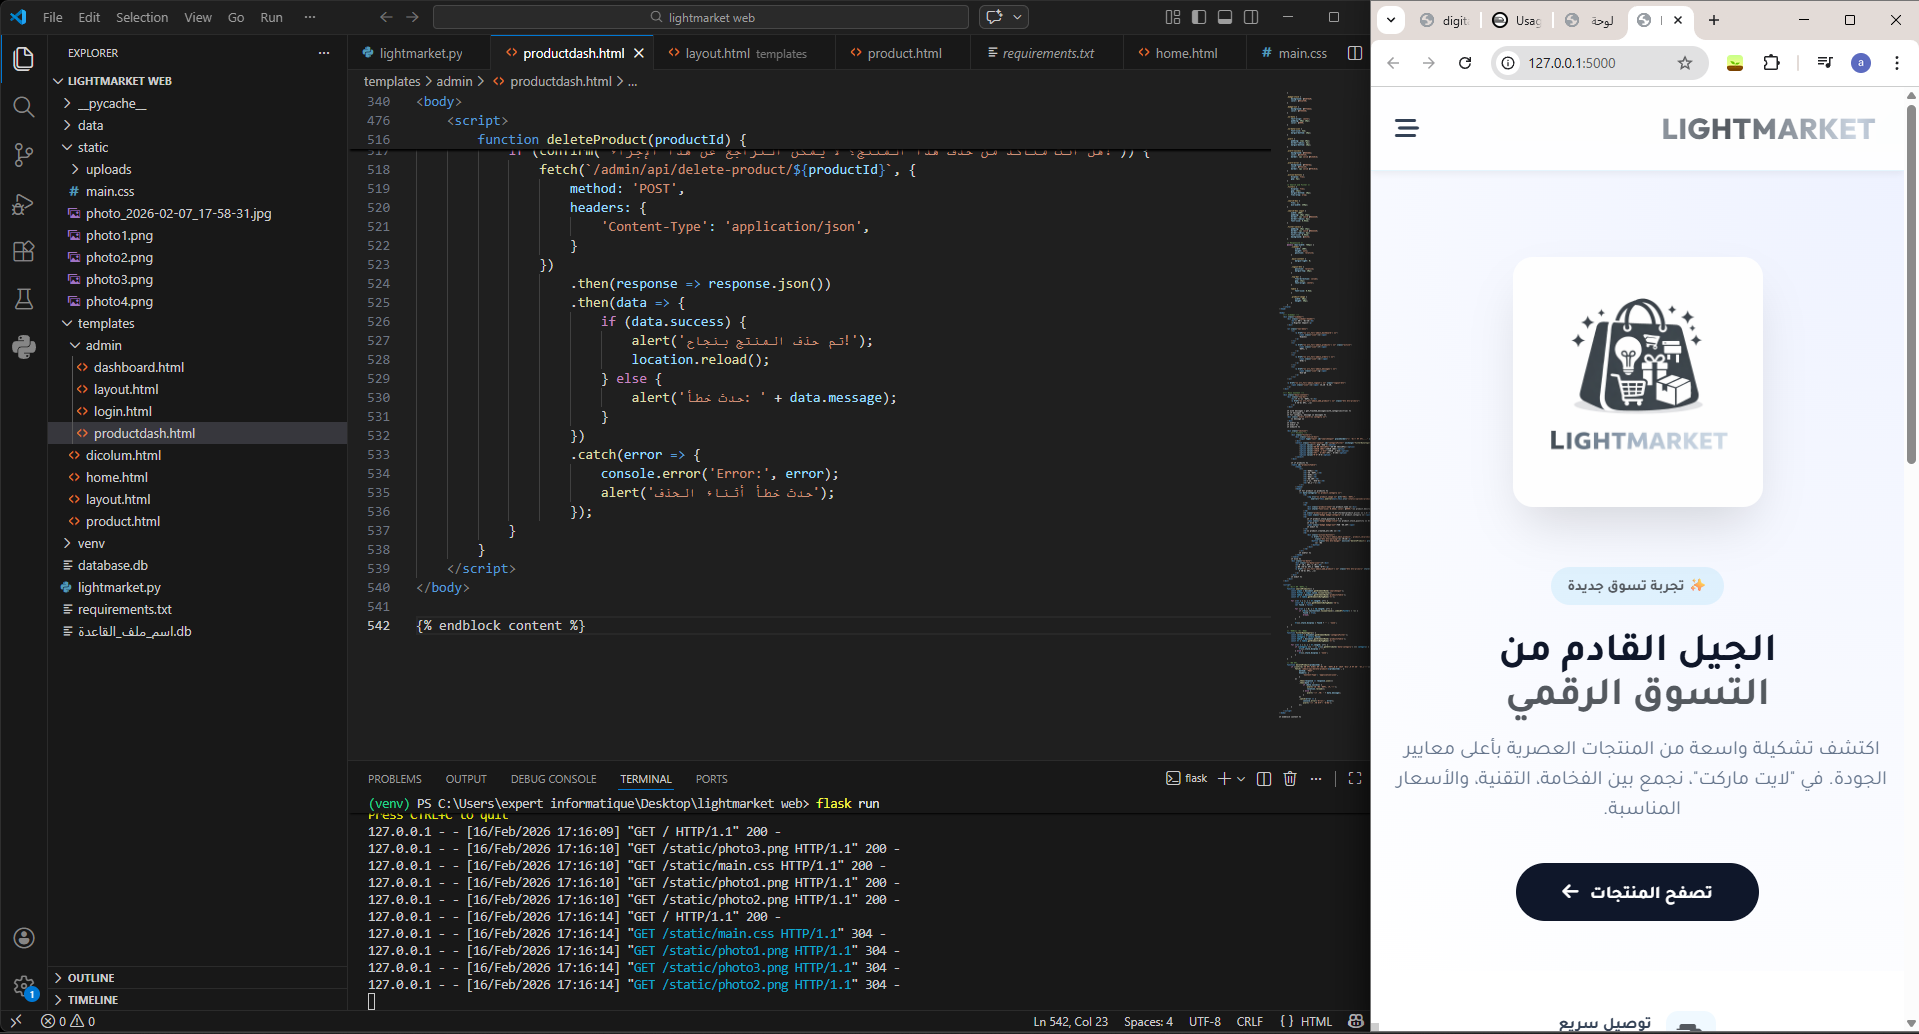Expand the venv folder
This screenshot has height=1034, width=1919.
pos(91,543)
